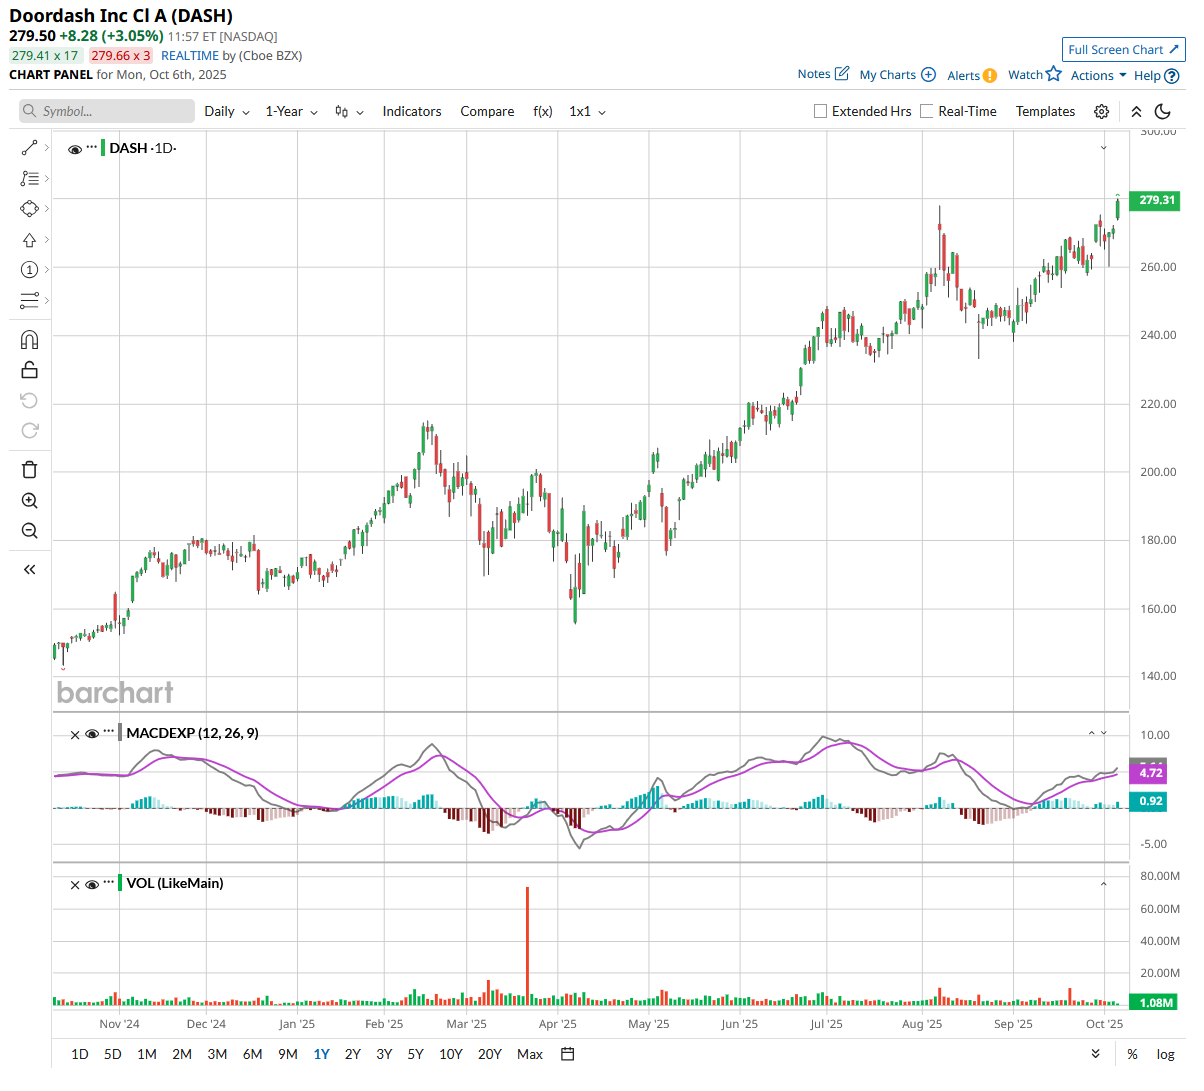
Task: Select the Max range tab
Action: click(x=530, y=1054)
